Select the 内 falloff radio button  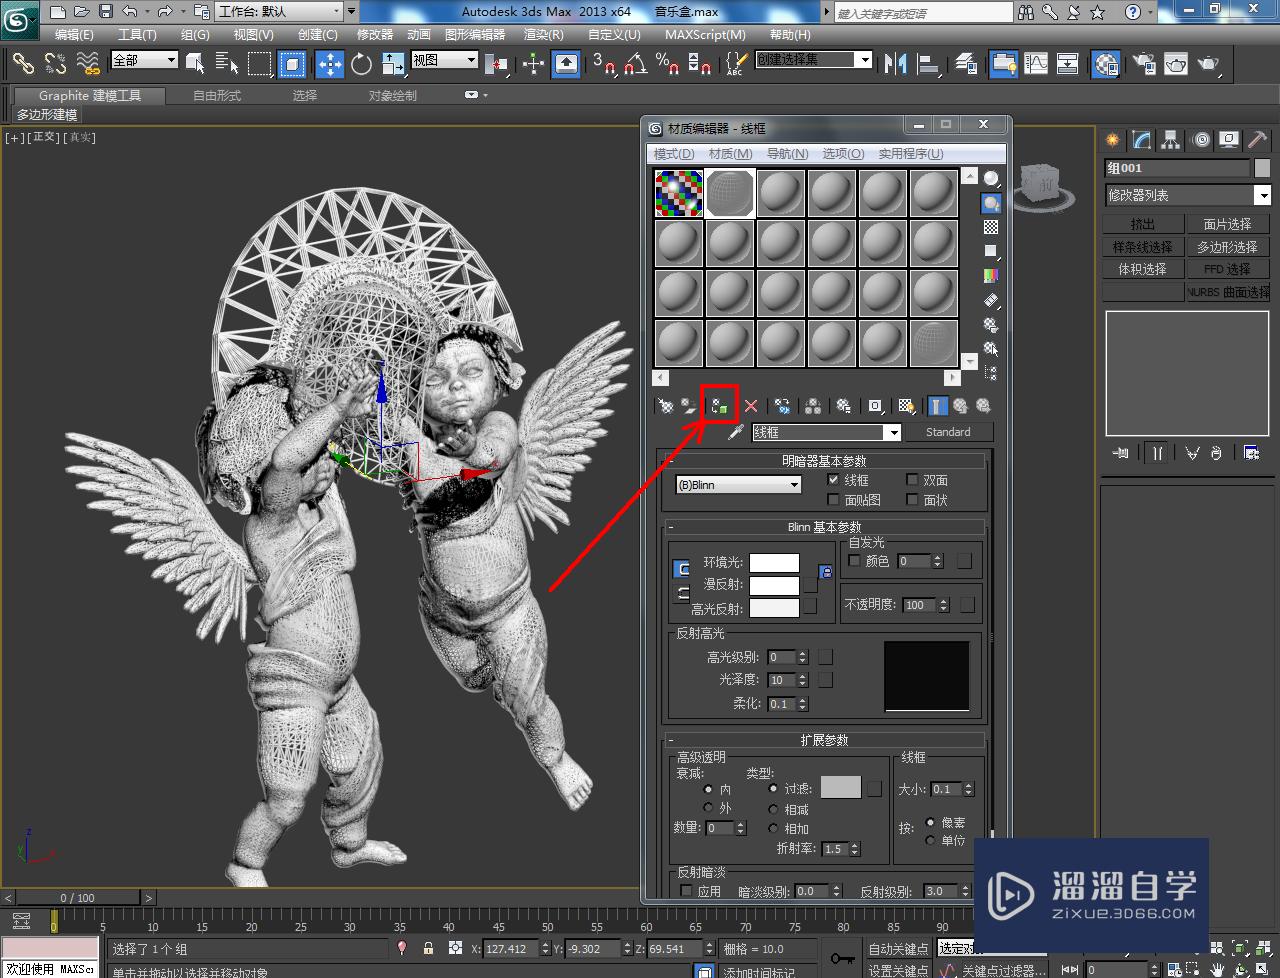(x=708, y=789)
